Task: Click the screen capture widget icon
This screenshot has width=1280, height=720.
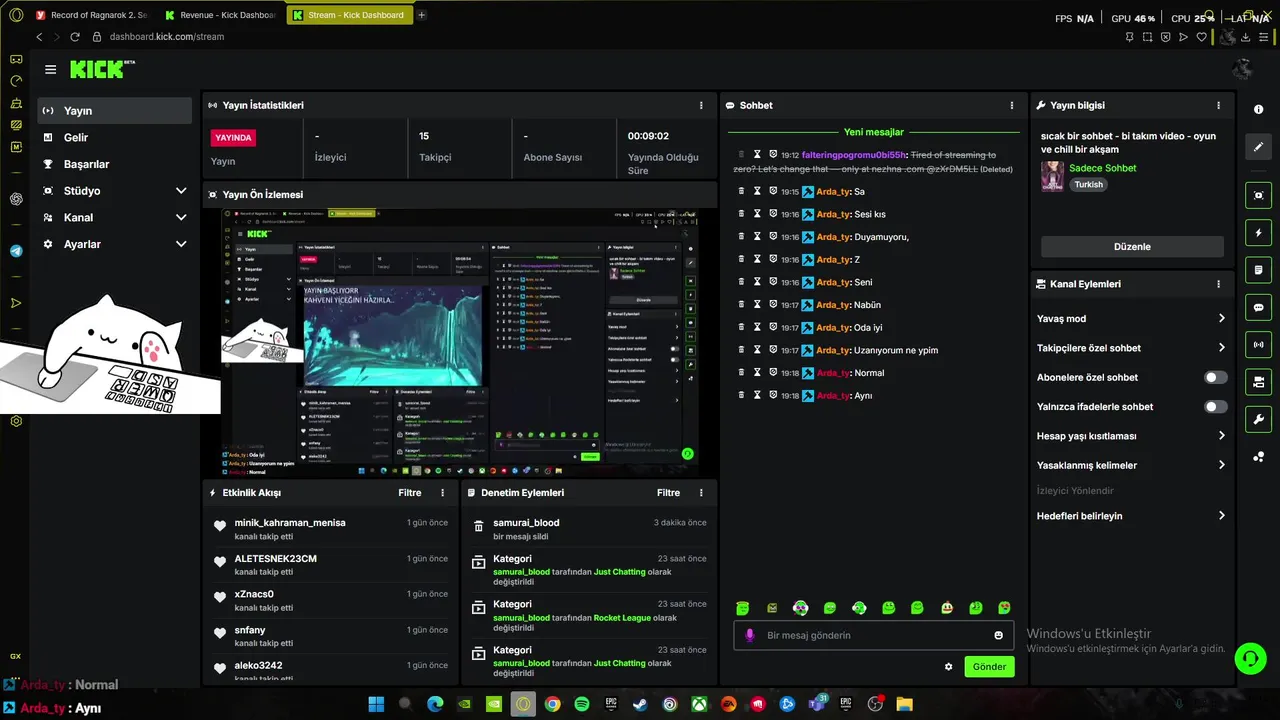Action: pyautogui.click(x=1258, y=195)
